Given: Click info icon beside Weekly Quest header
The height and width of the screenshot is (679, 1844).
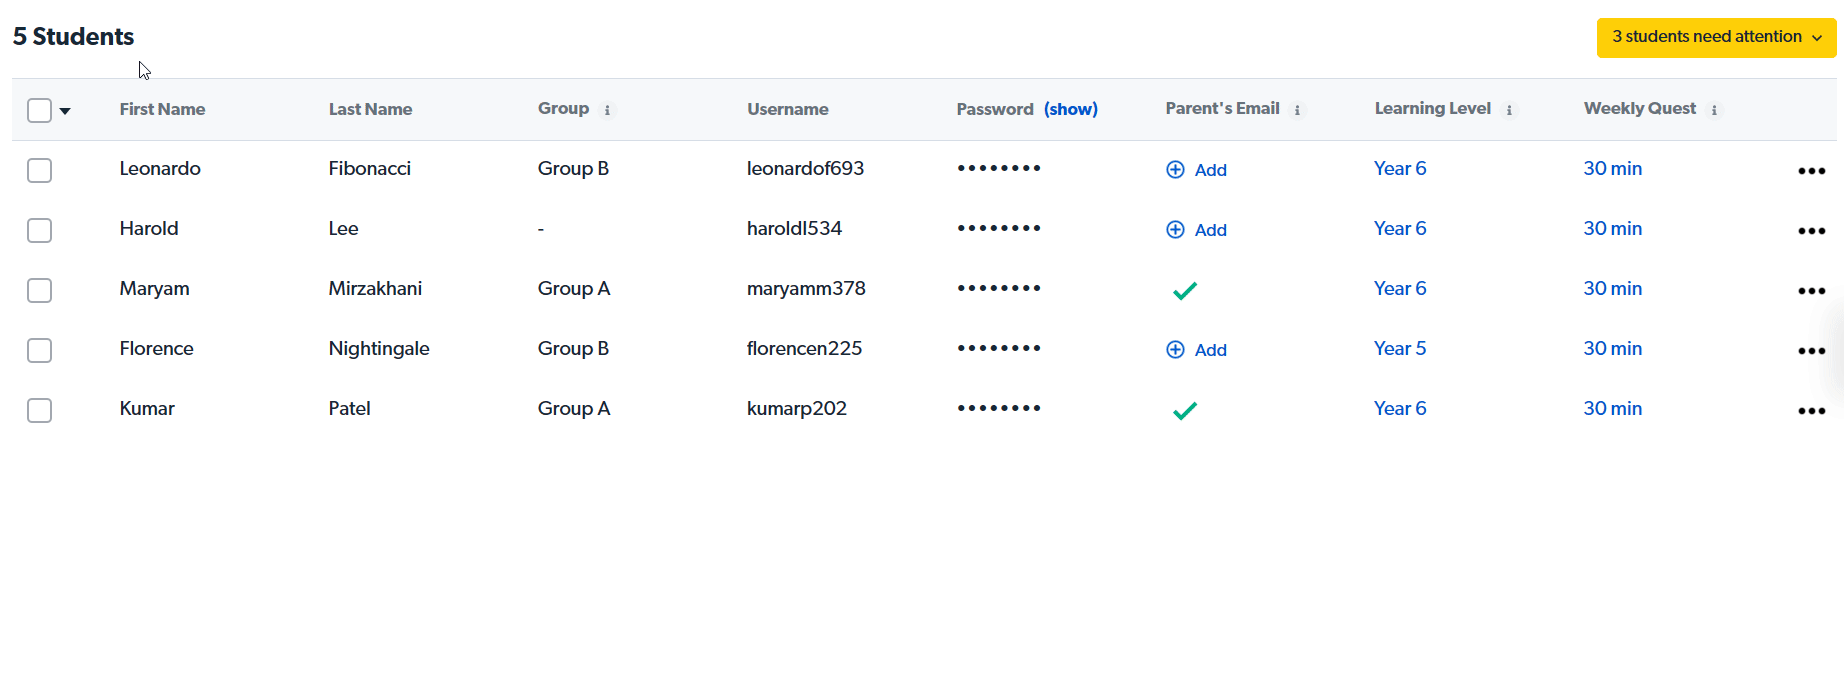Looking at the screenshot, I should click(1714, 110).
